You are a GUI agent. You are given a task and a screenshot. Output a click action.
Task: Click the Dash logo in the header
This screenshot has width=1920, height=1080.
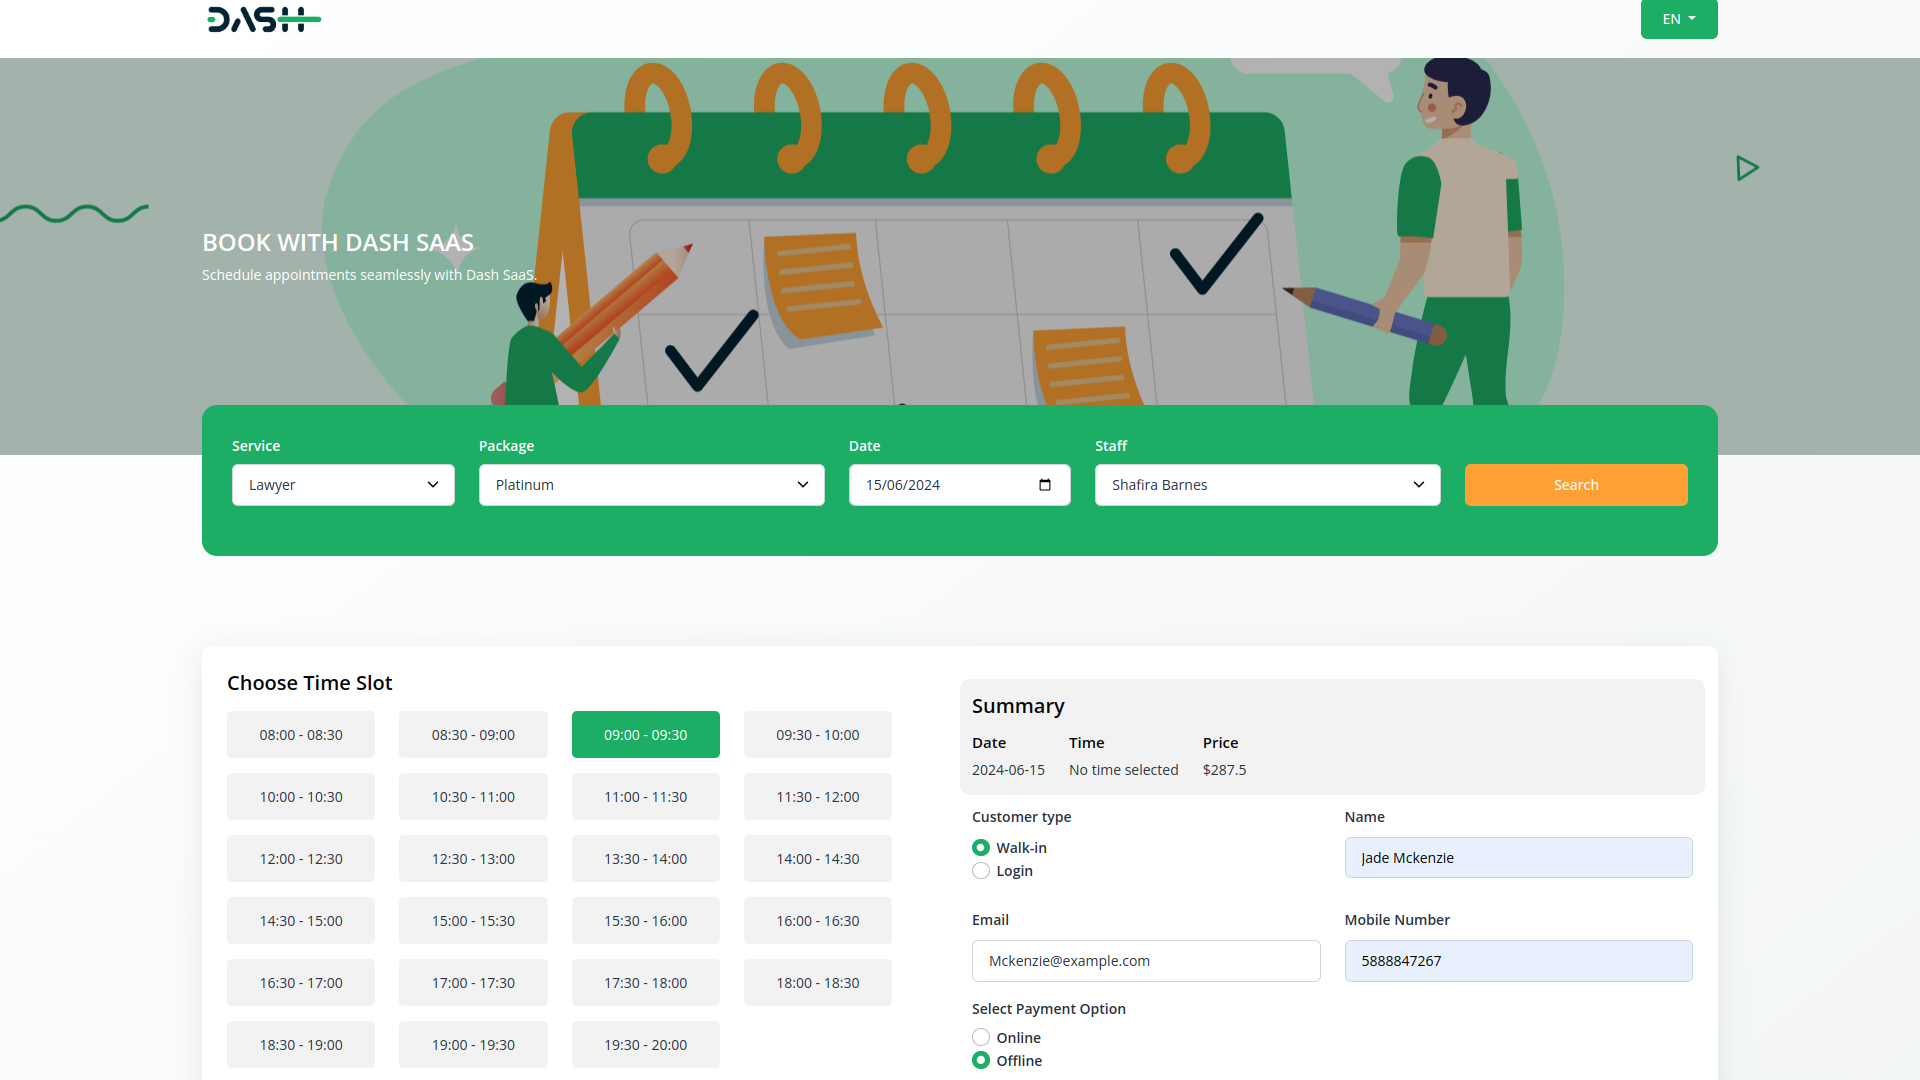click(x=263, y=19)
